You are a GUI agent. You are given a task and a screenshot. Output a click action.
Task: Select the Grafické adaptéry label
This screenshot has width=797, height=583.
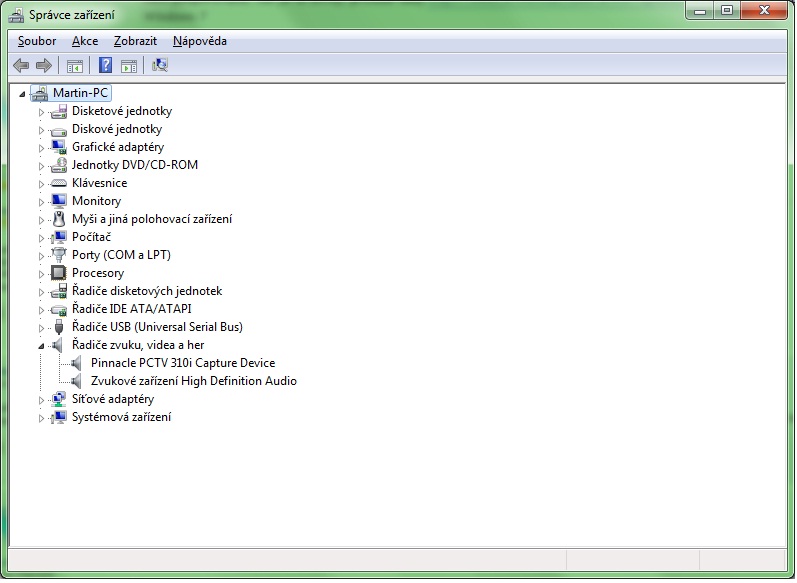(x=118, y=147)
